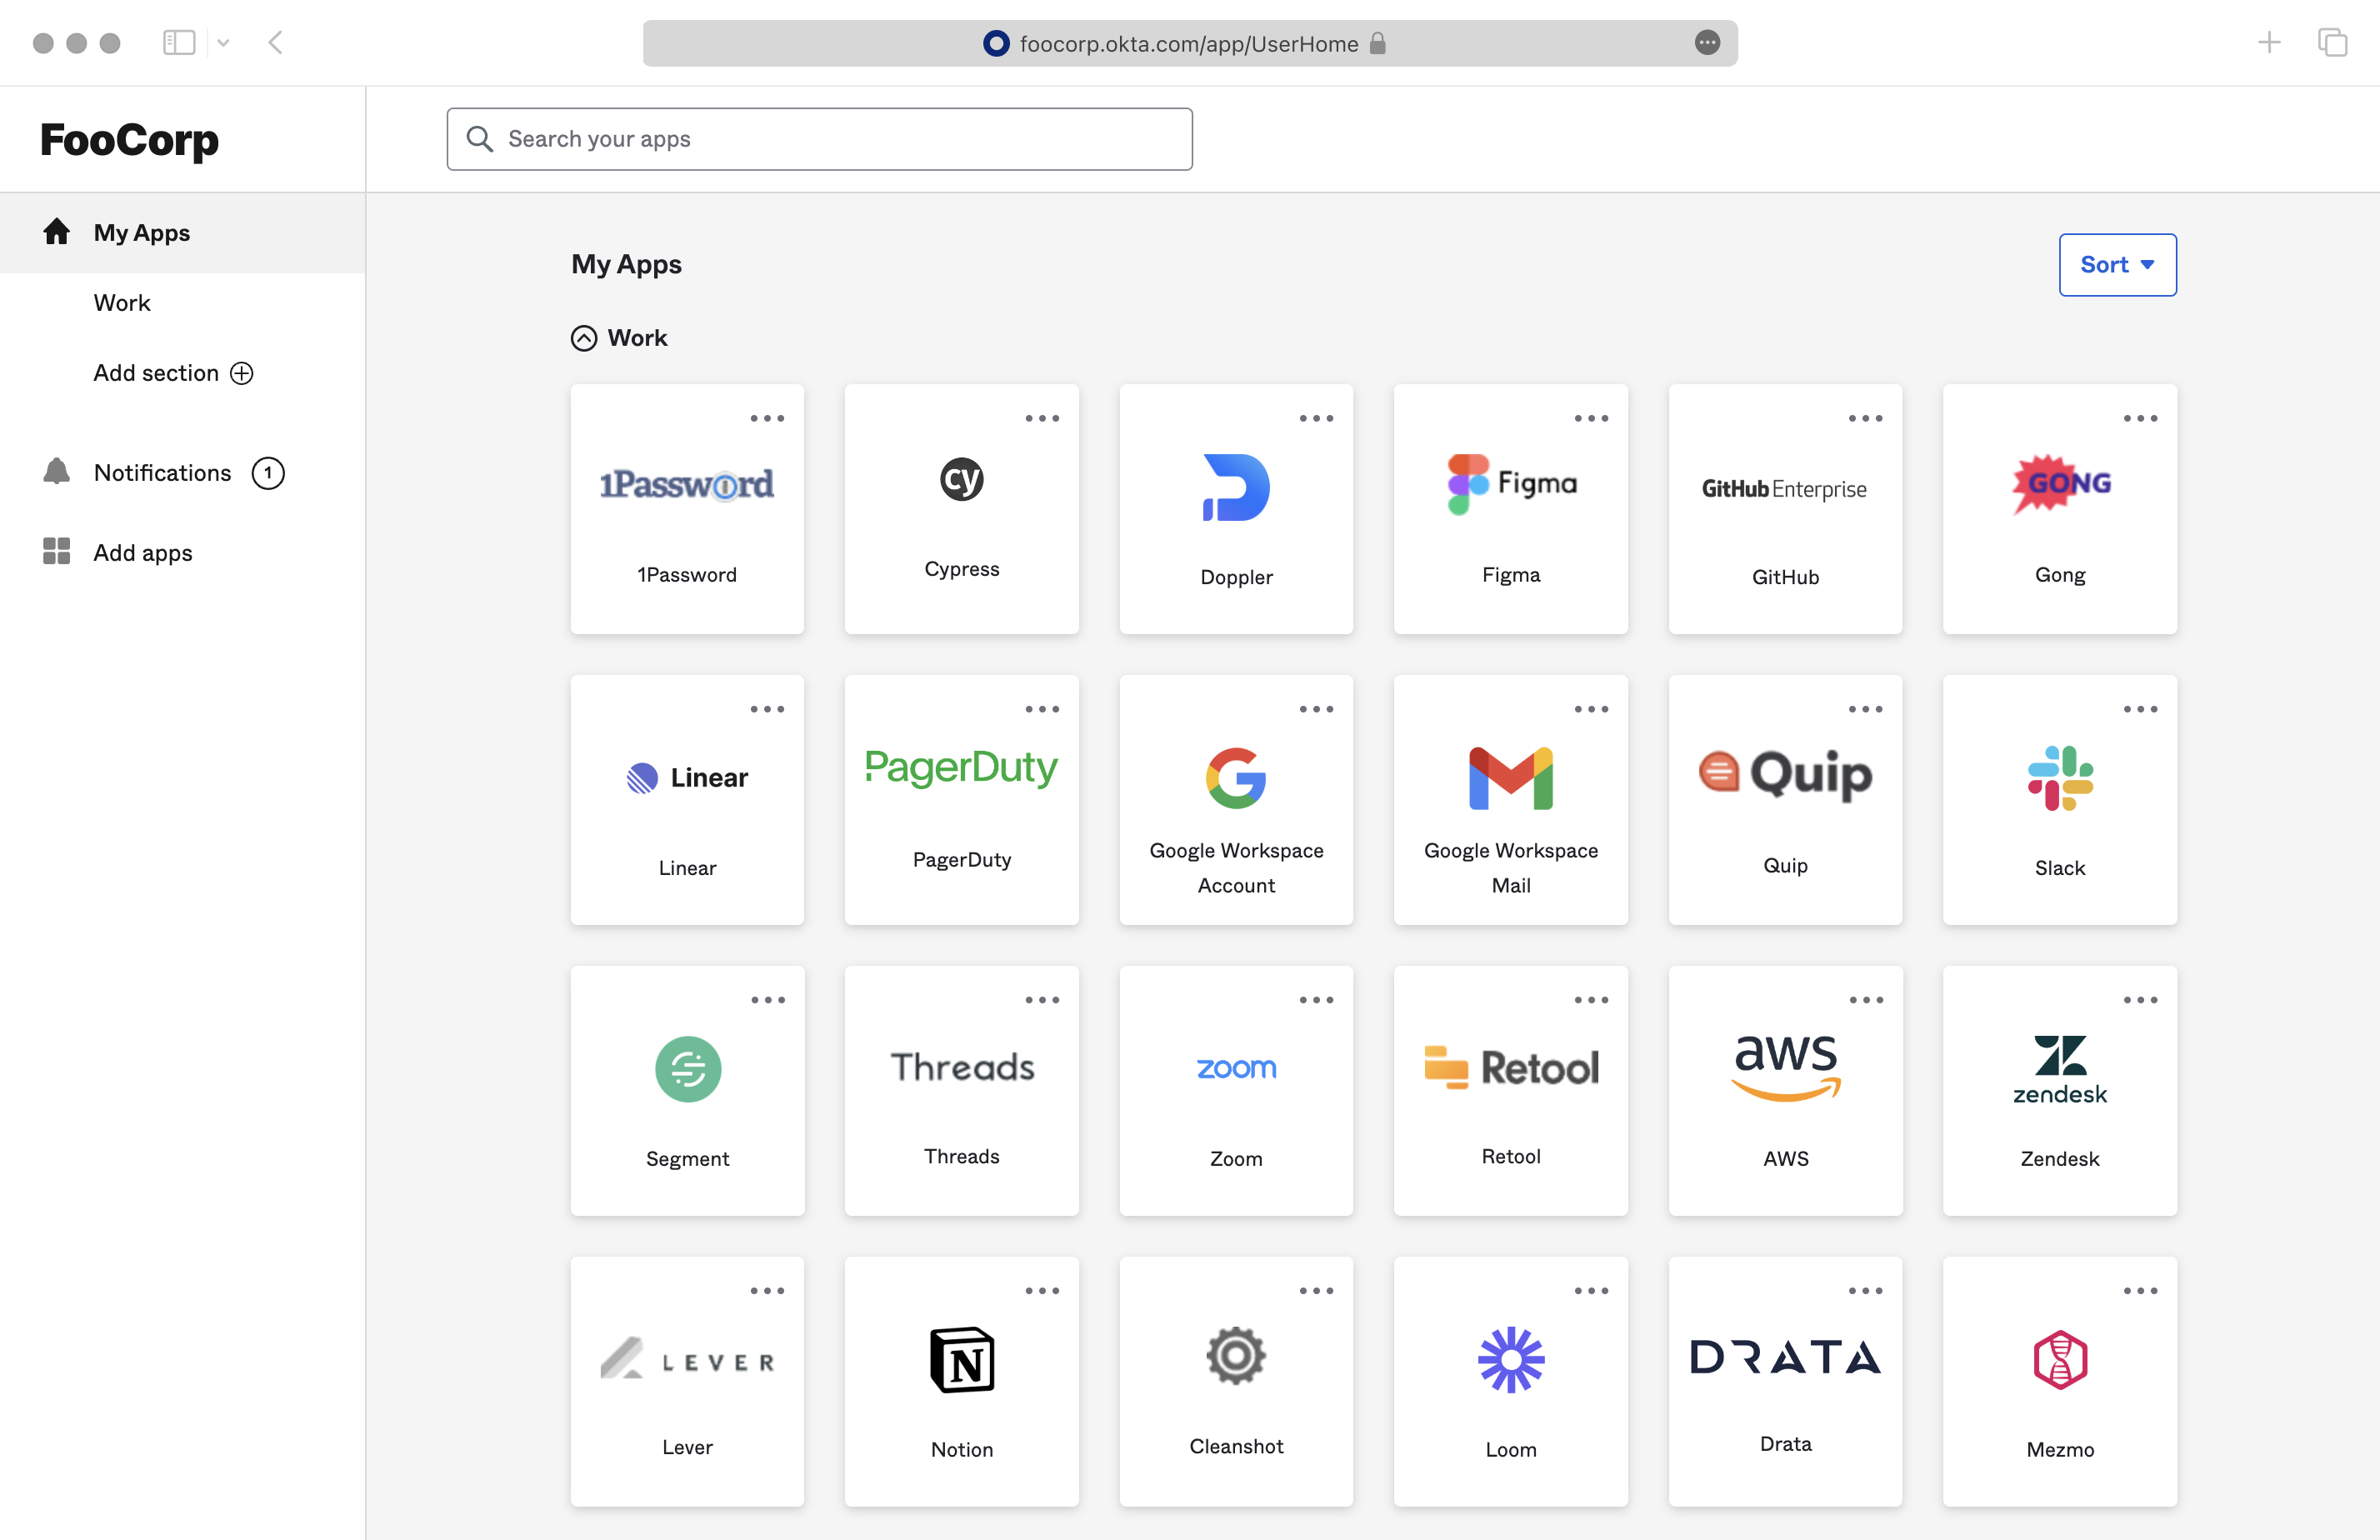Launch the Doppler app

coord(1236,508)
